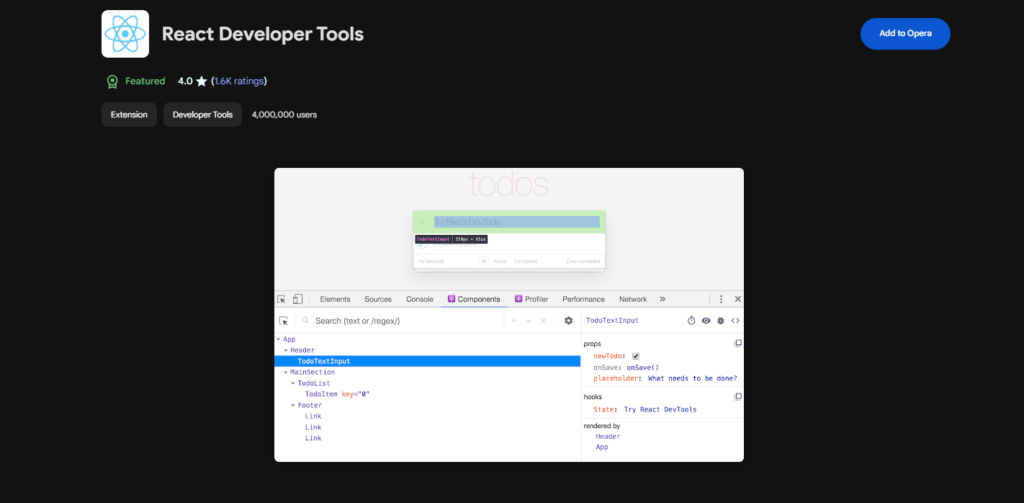Screen dimensions: 1024x503
Task: Click the select-component picker icon beside search
Action: pyautogui.click(x=283, y=321)
